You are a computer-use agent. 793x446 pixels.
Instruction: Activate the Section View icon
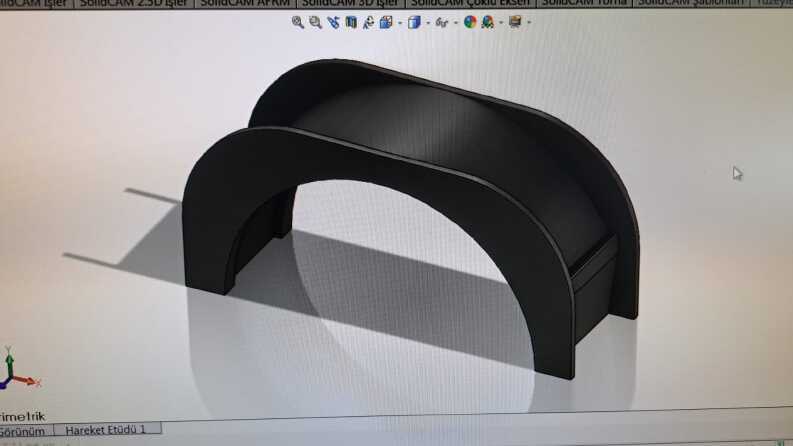pos(351,22)
